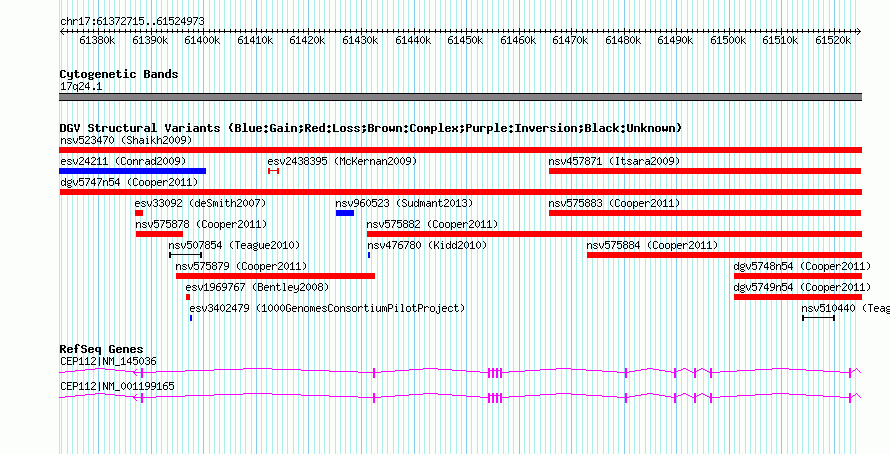This screenshot has height=454, width=890.
Task: Select the 61390k ruler tick label
Action: pyautogui.click(x=150, y=40)
